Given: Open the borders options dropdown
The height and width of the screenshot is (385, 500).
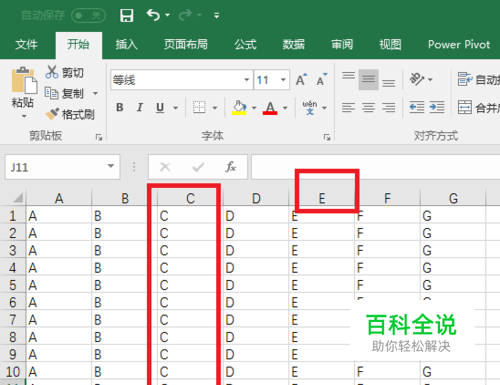Looking at the screenshot, I should 215,108.
